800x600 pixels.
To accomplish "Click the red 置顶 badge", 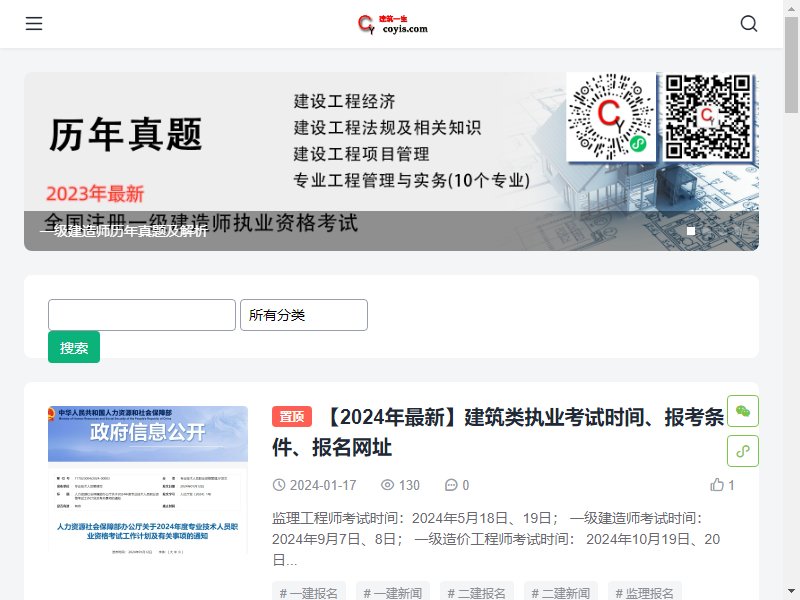I will tap(292, 417).
